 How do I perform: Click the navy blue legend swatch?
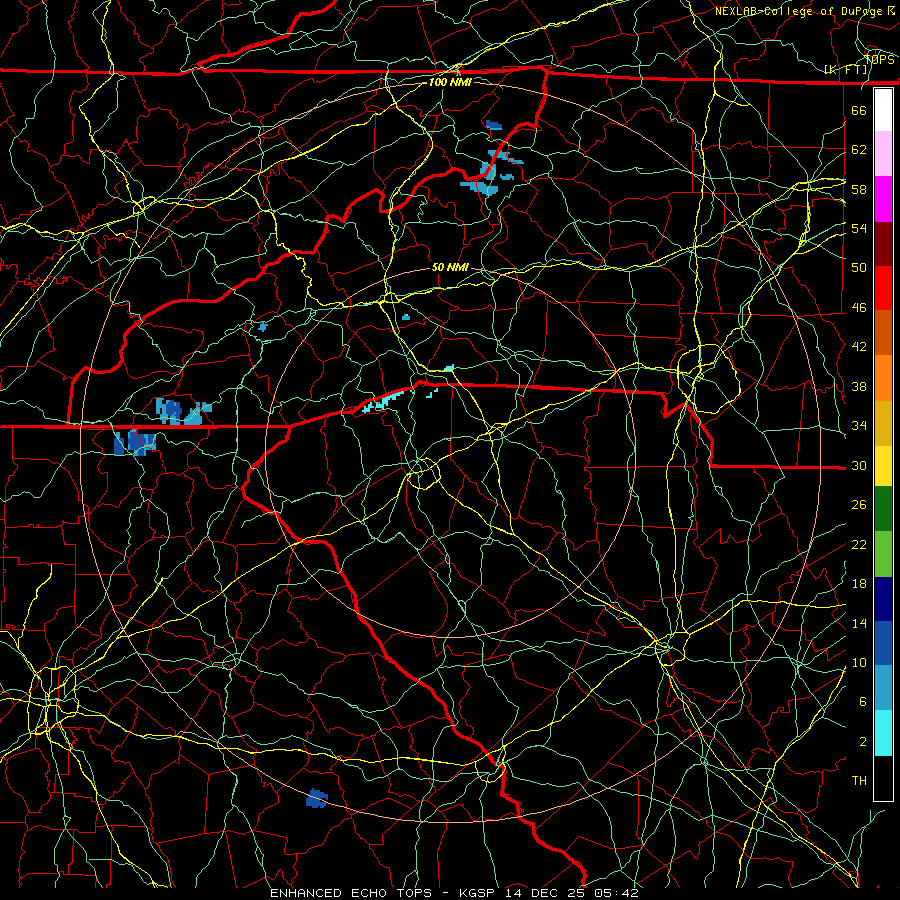[x=883, y=599]
